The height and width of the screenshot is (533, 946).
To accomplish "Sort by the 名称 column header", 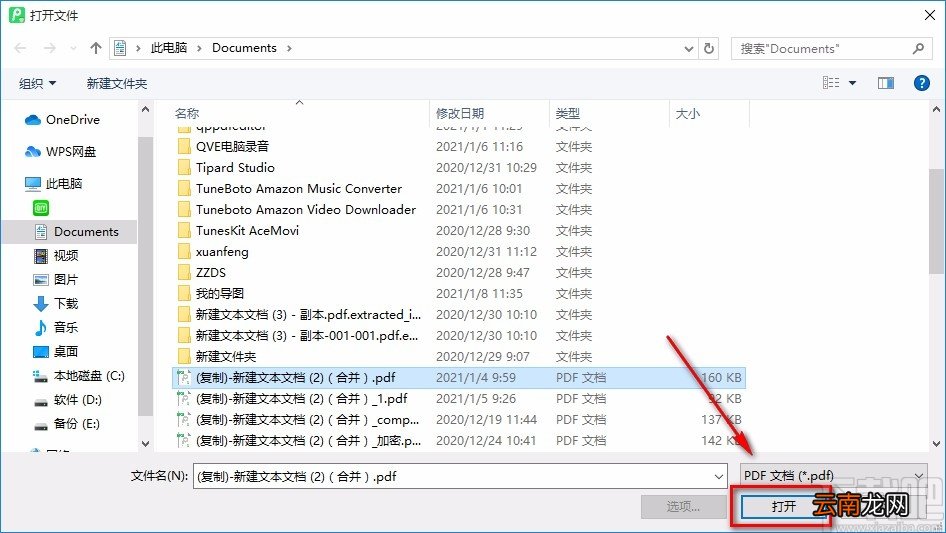I will click(x=300, y=113).
